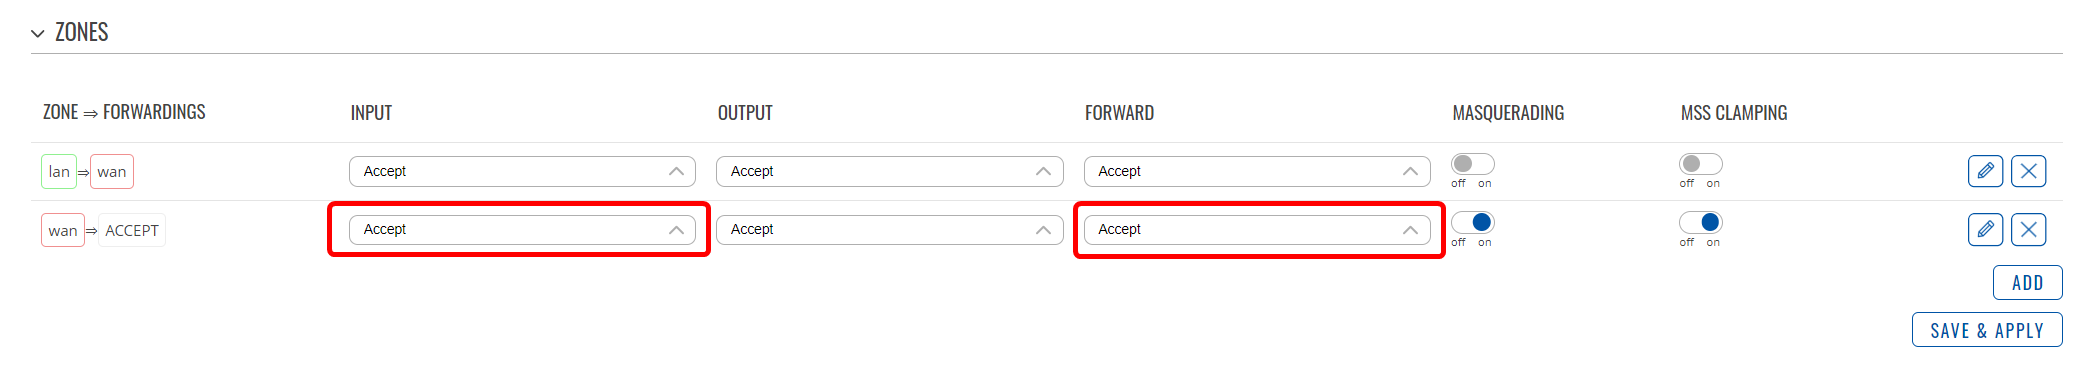
Task: Click the SAVE & APPLY button
Action: tap(1987, 330)
